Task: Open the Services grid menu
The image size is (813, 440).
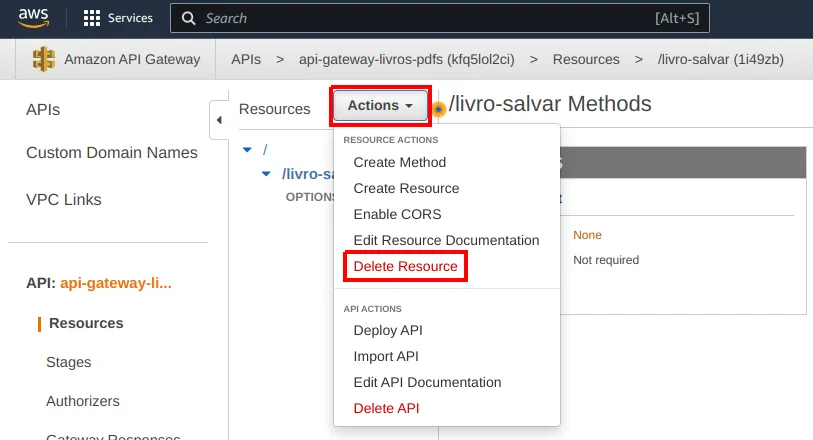Action: pyautogui.click(x=118, y=18)
